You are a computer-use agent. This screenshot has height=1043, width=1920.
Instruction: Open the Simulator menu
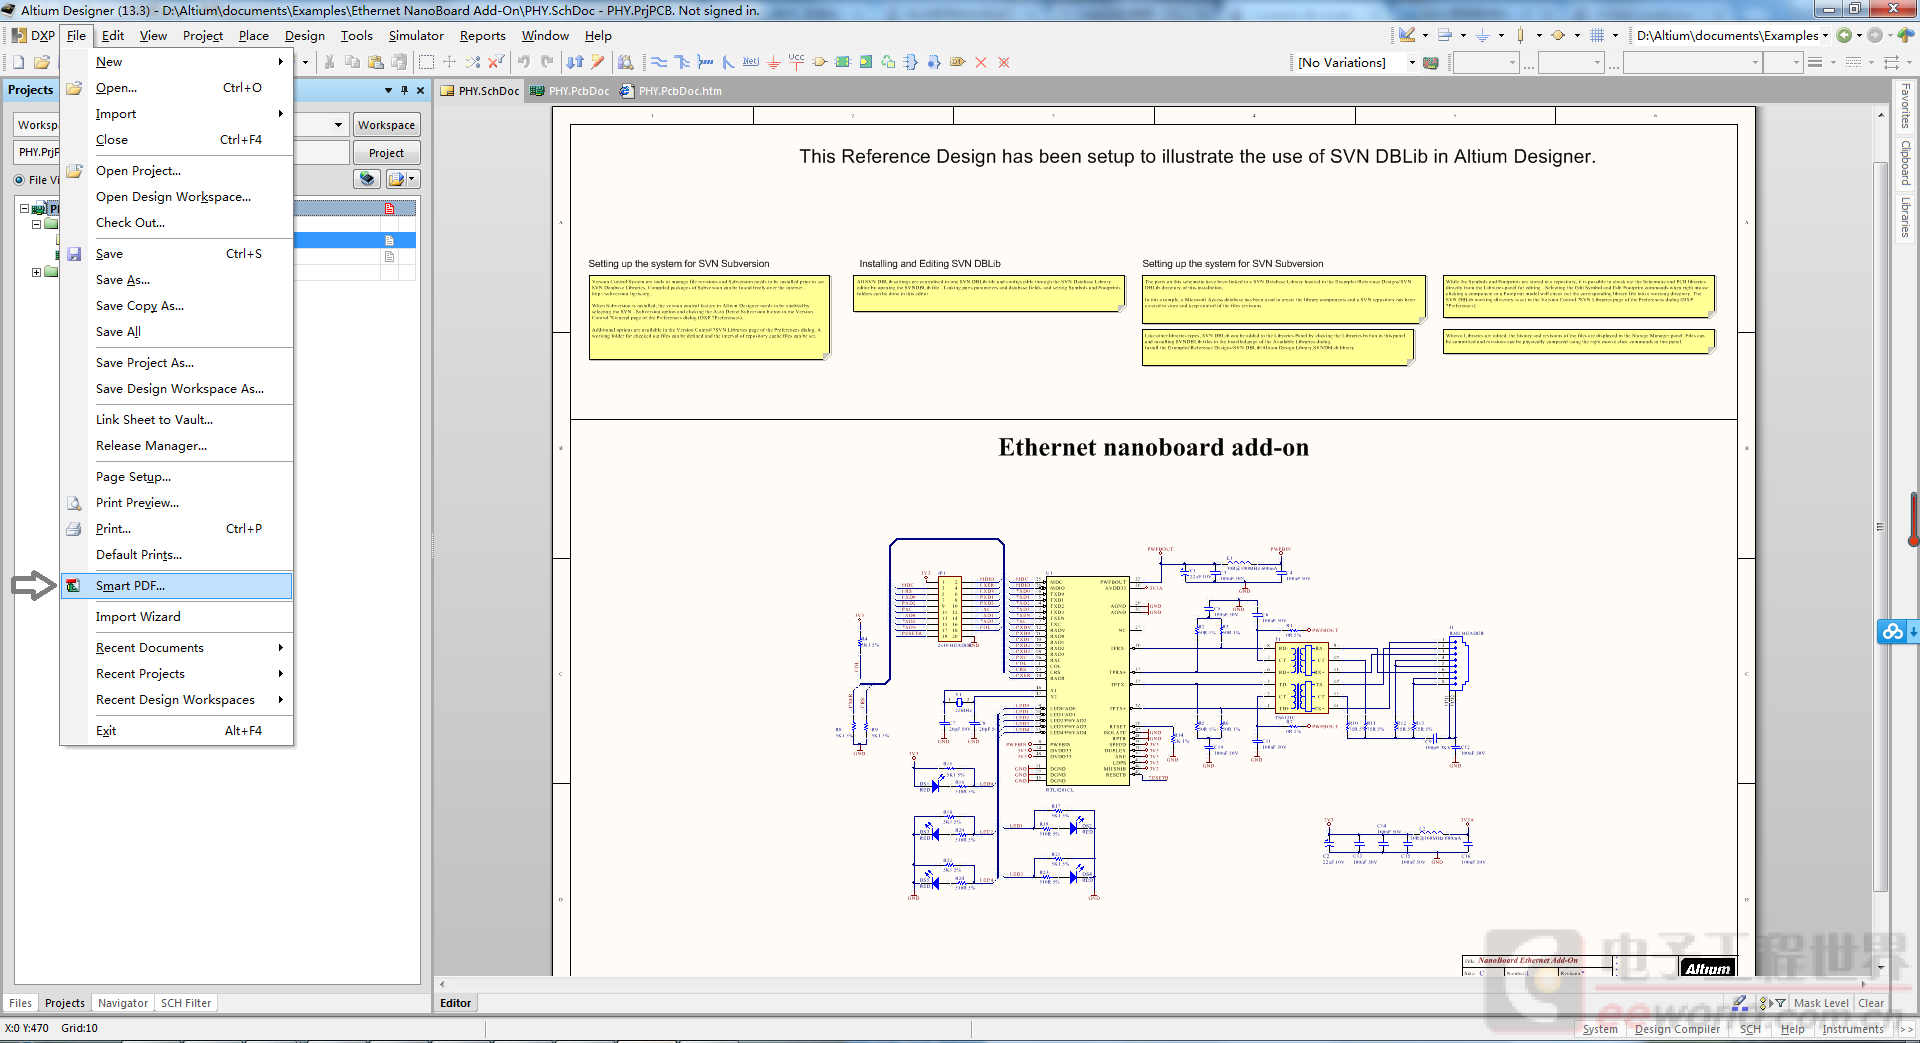[x=416, y=36]
